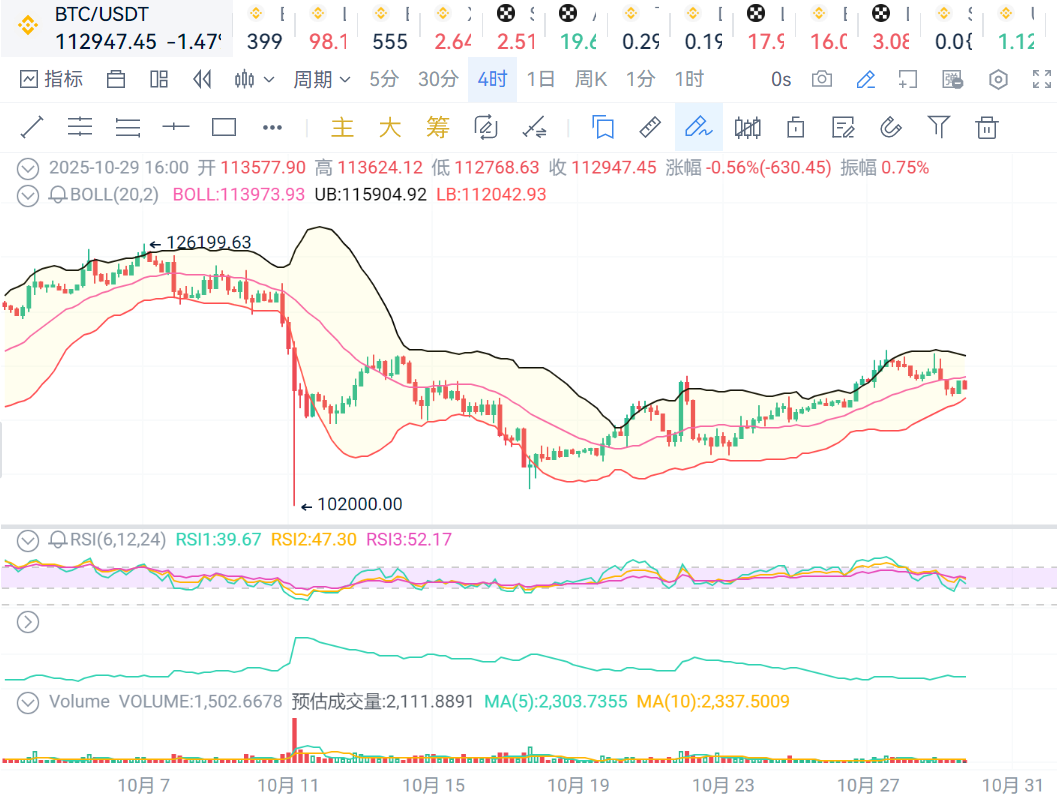Open chart settings hexagon icon
Image resolution: width=1057 pixels, height=804 pixels.
click(x=998, y=79)
